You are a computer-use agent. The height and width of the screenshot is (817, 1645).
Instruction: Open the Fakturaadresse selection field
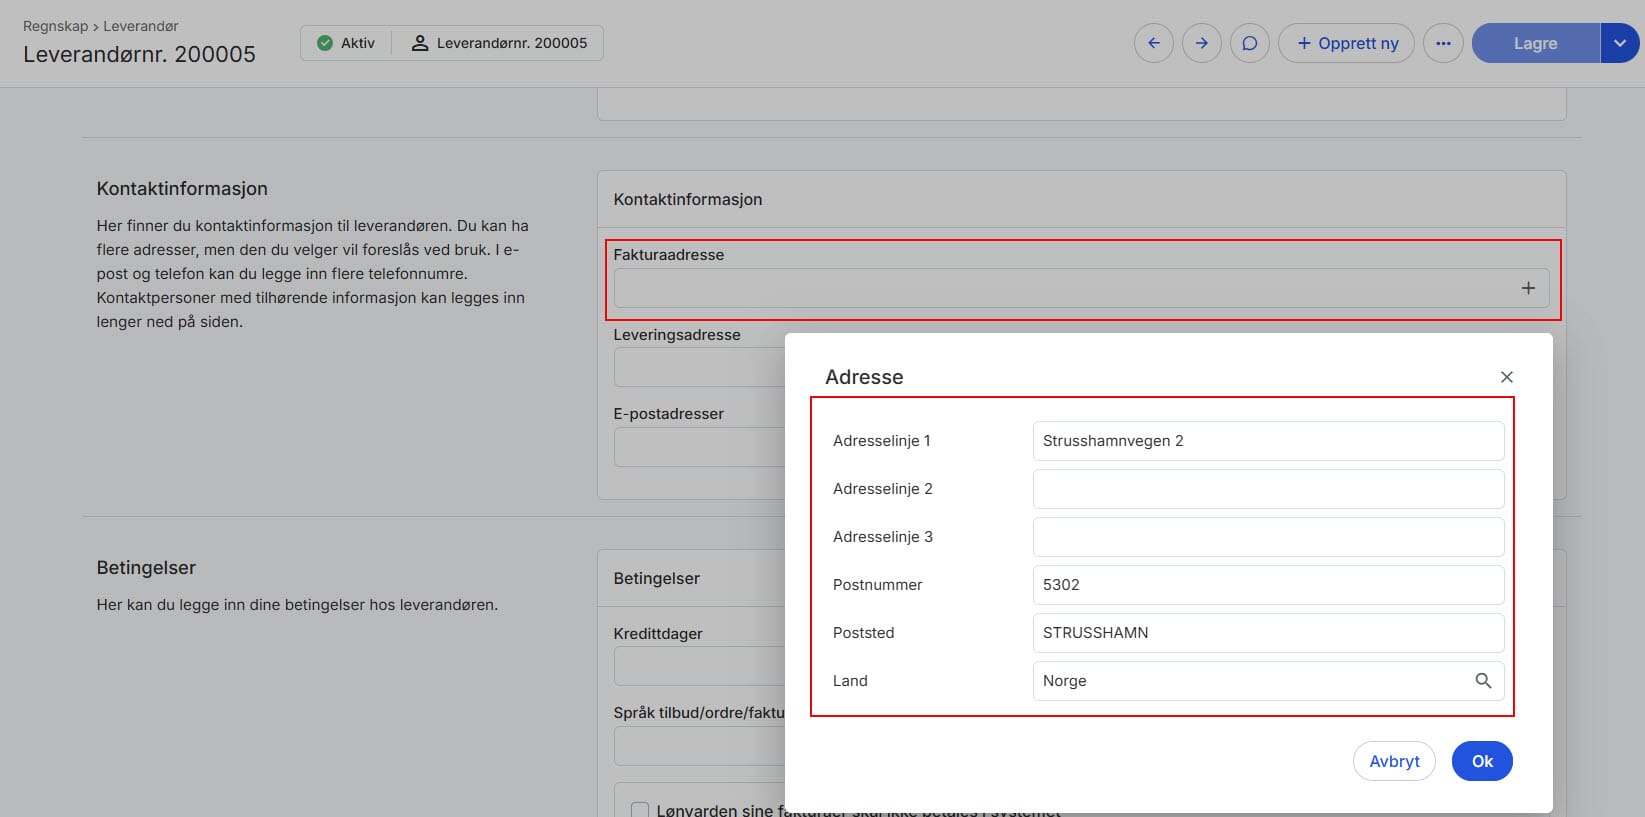[1081, 288]
